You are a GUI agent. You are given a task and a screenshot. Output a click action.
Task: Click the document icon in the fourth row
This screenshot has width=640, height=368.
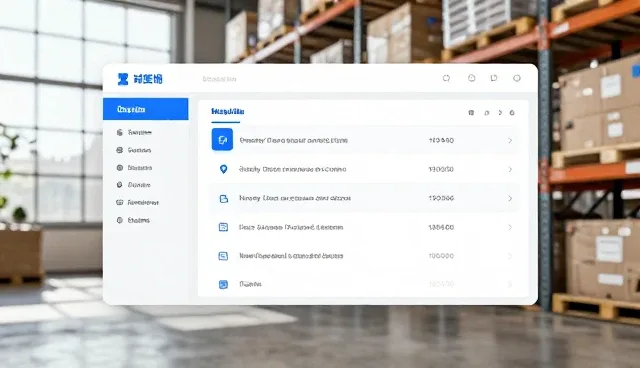coord(223,227)
